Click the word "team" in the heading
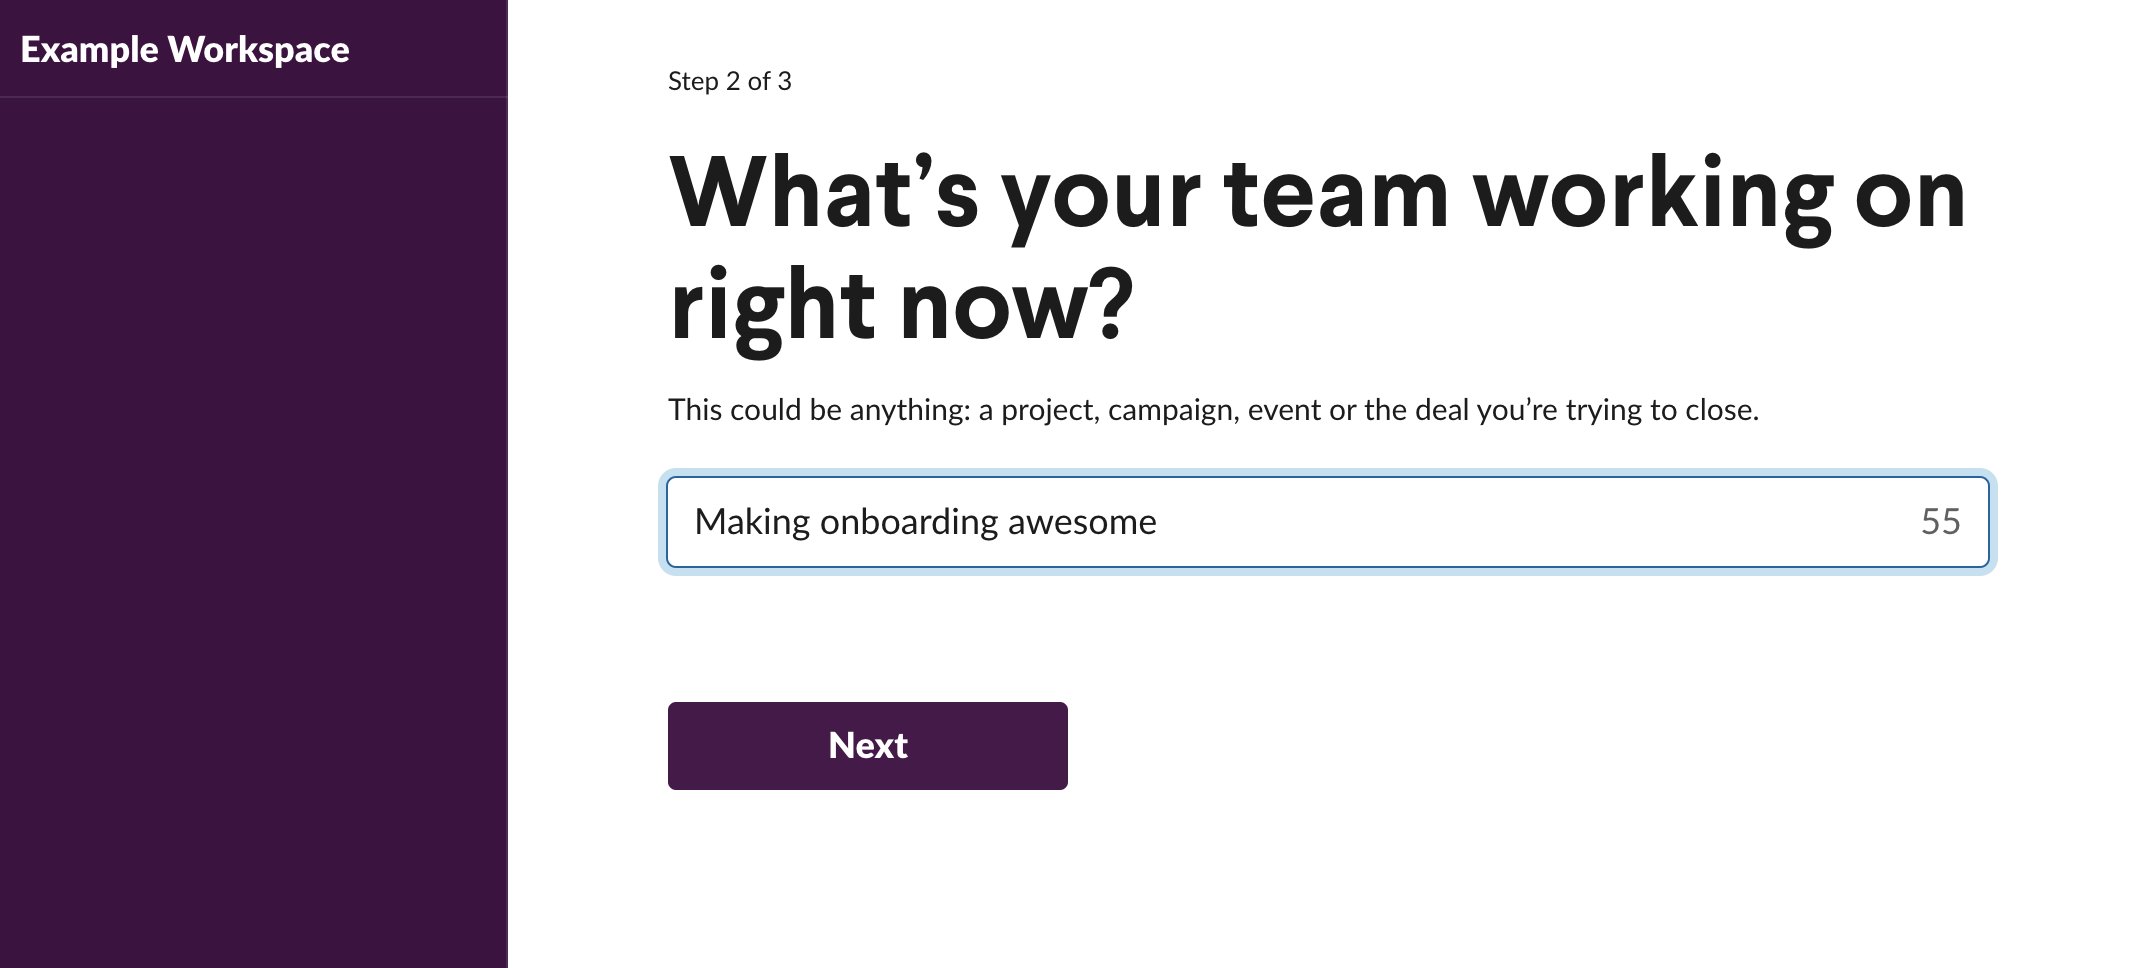Viewport: 2136px width, 968px height. 1334,194
